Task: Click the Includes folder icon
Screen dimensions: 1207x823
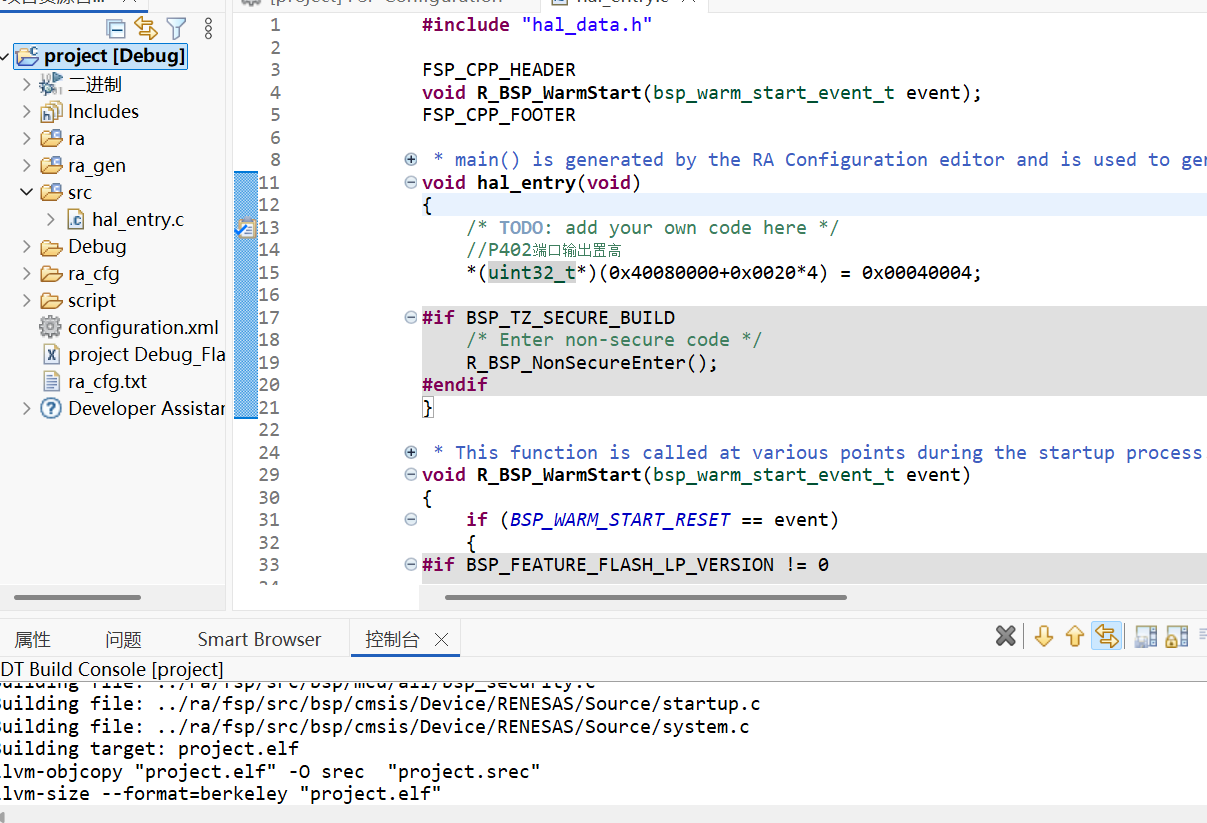Action: (50, 112)
